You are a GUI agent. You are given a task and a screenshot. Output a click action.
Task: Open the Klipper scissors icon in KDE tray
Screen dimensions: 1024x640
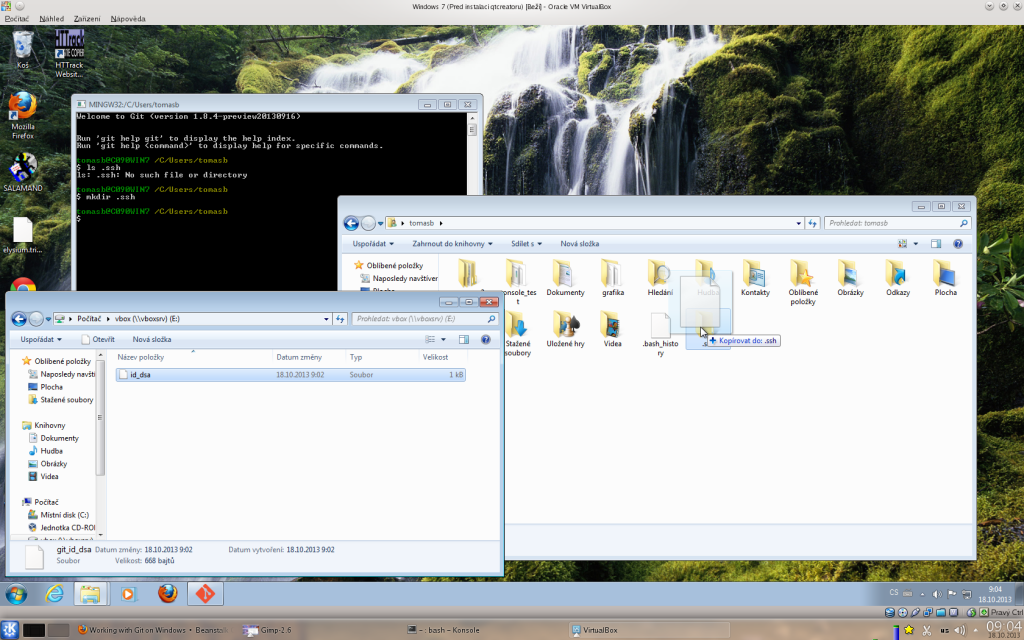pyautogui.click(x=926, y=630)
